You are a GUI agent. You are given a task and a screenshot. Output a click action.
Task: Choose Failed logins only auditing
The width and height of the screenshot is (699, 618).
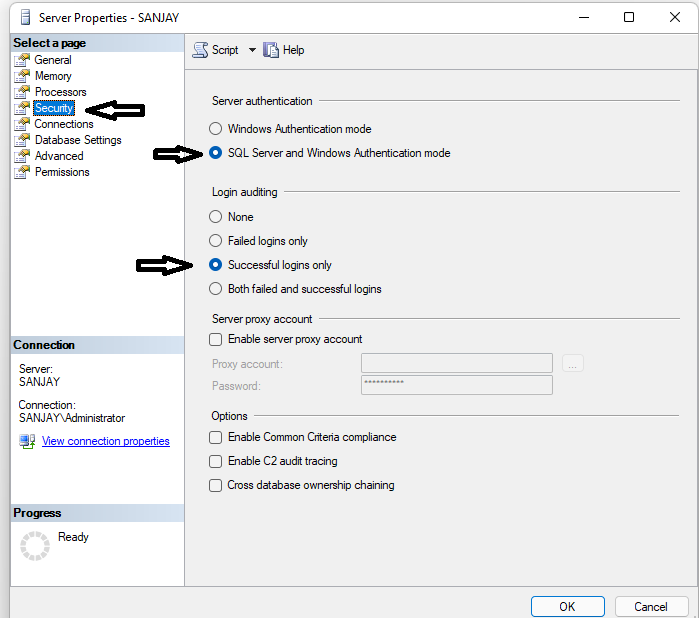216,241
